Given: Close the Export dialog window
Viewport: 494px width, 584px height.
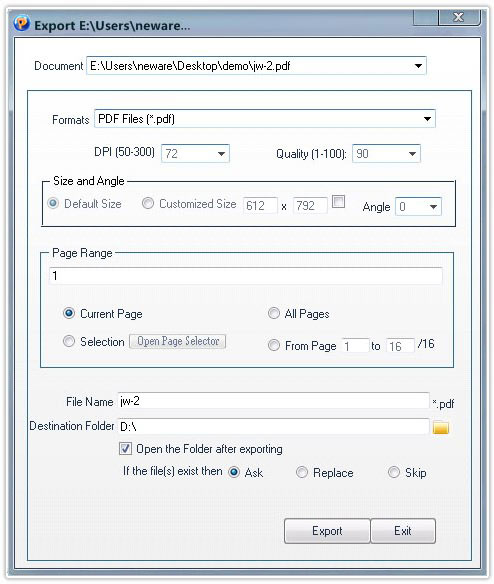Looking at the screenshot, I should [459, 17].
